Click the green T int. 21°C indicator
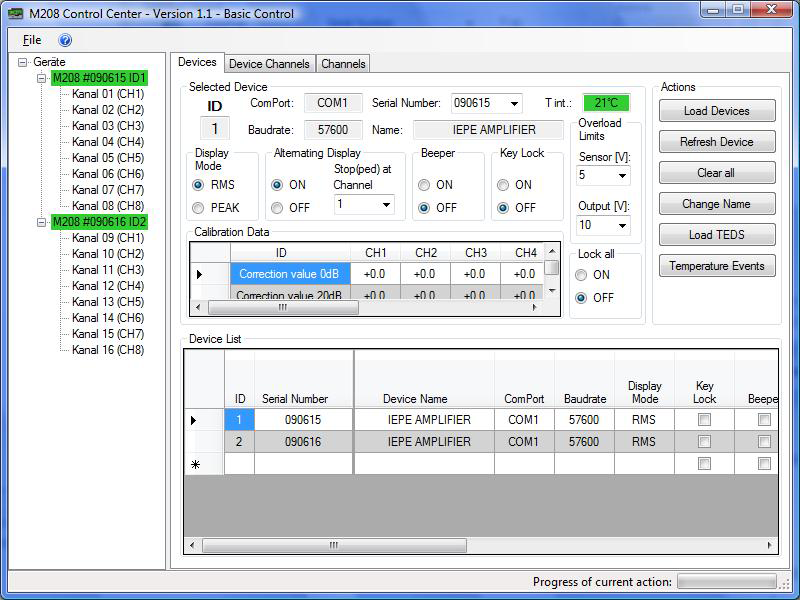The image size is (800, 600). coord(606,103)
